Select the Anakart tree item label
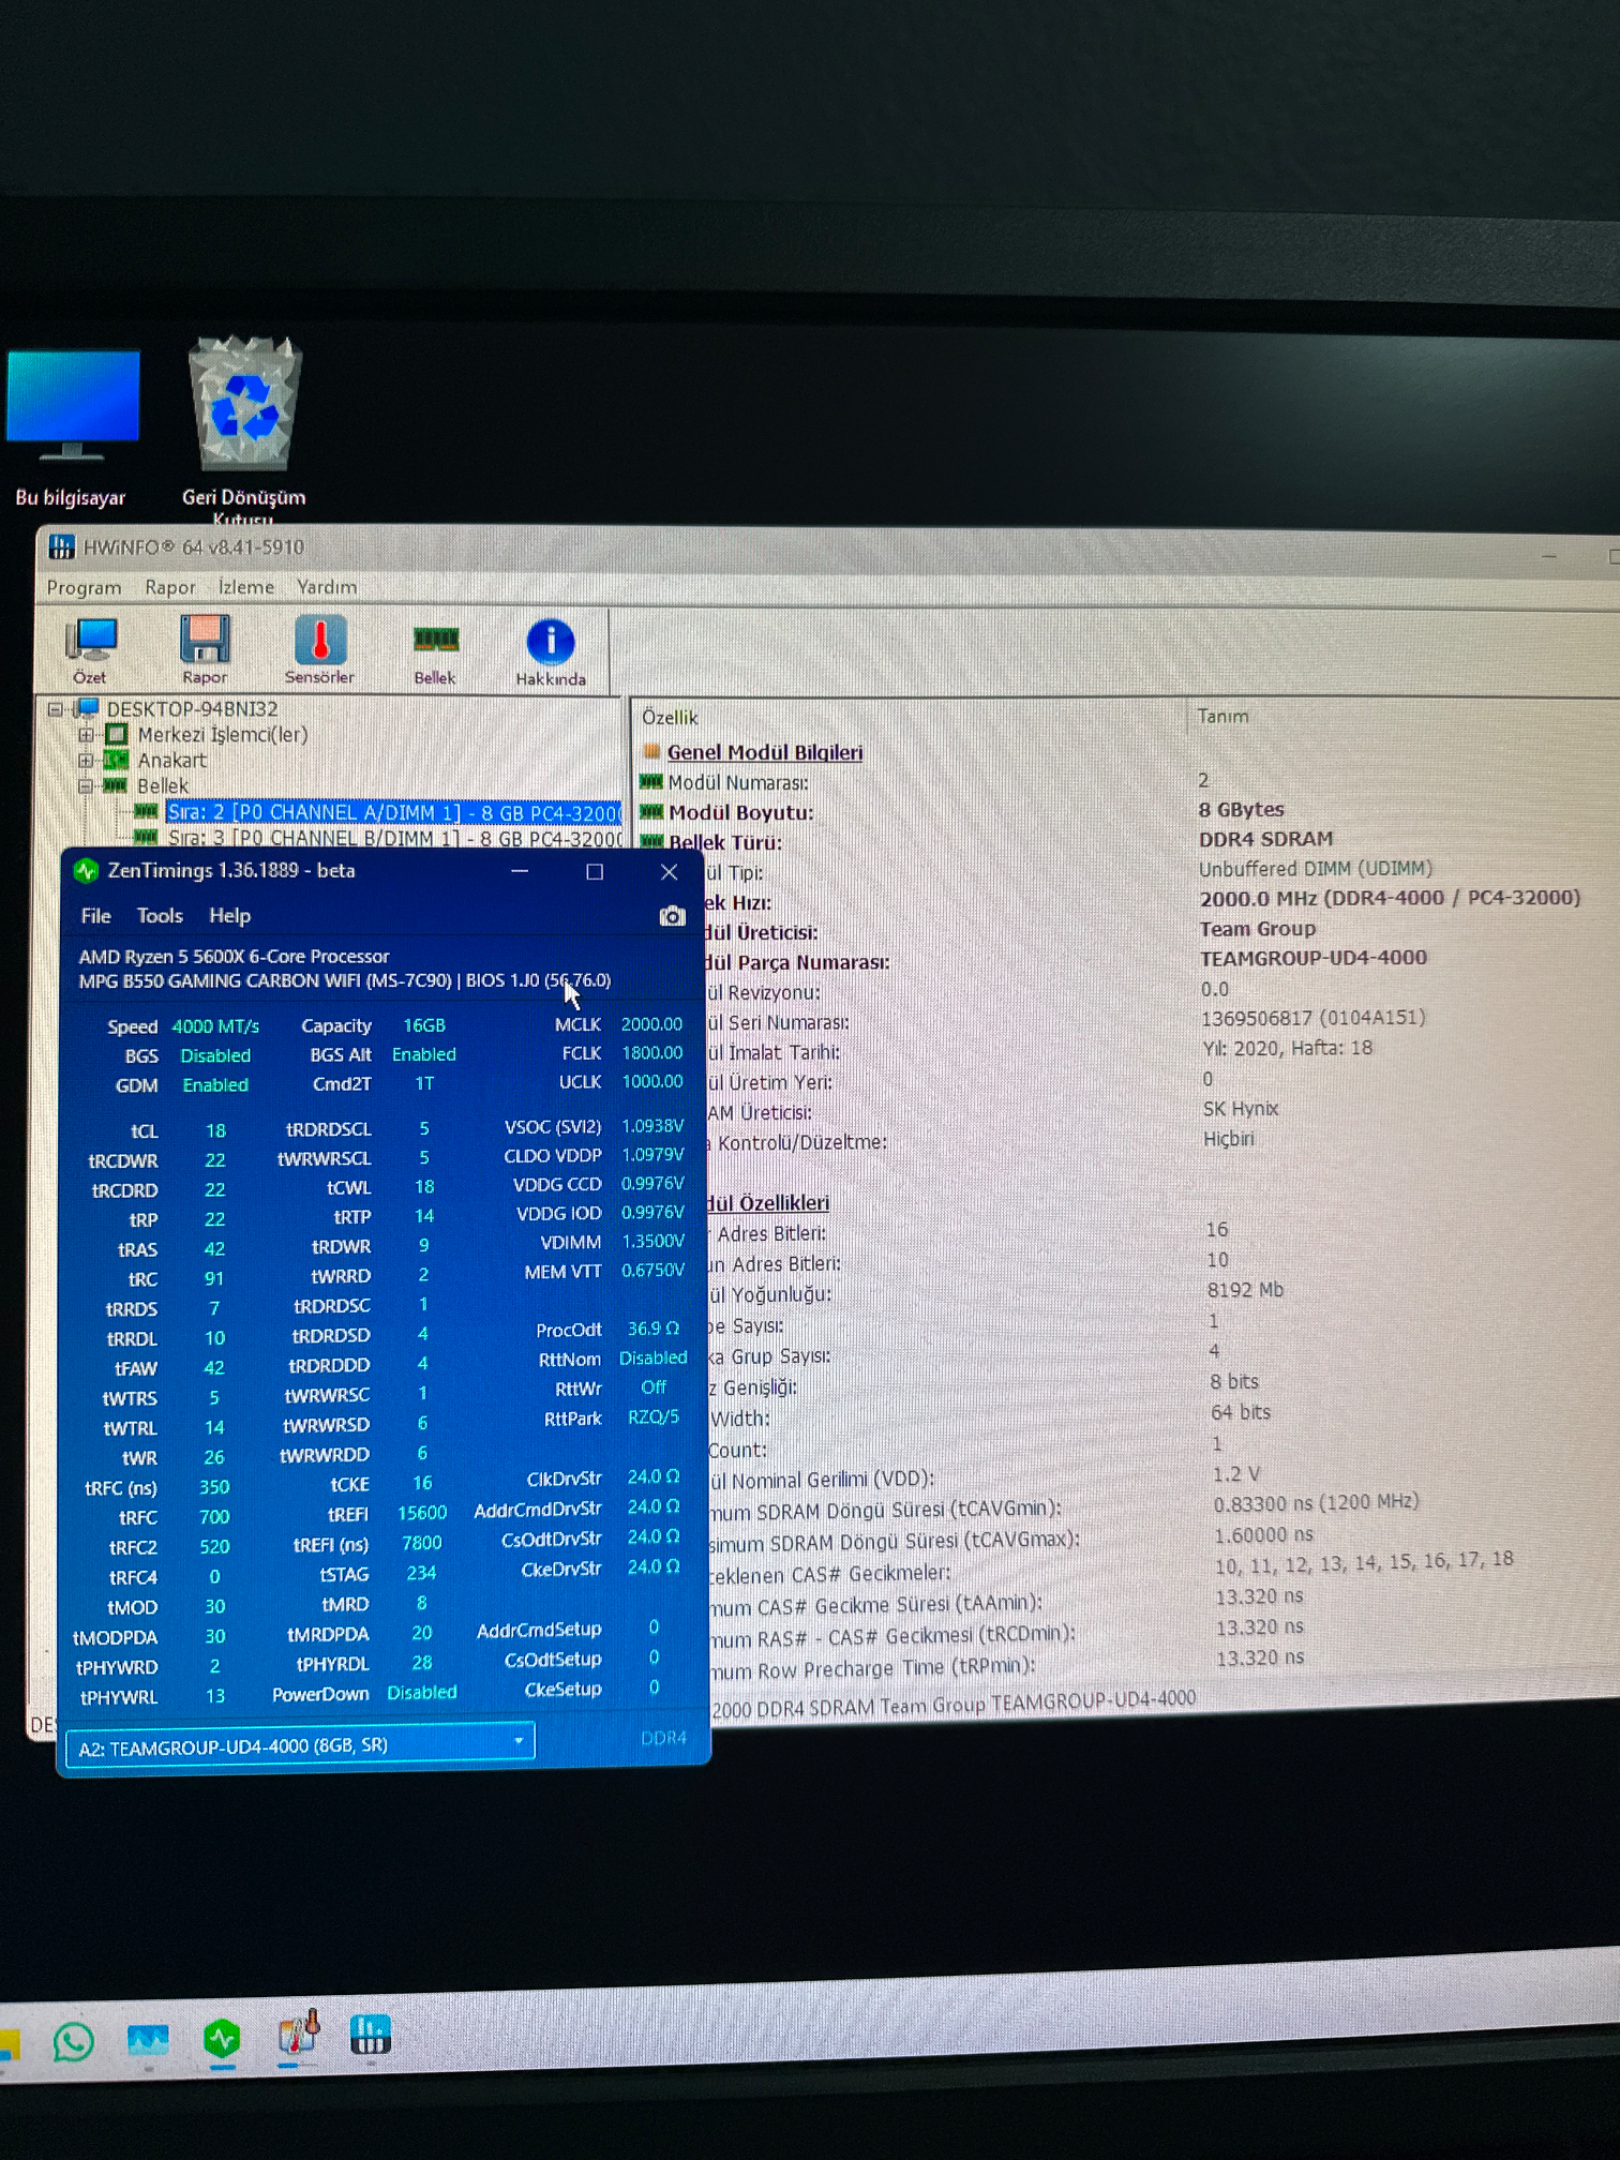The height and width of the screenshot is (2160, 1620). point(172,761)
